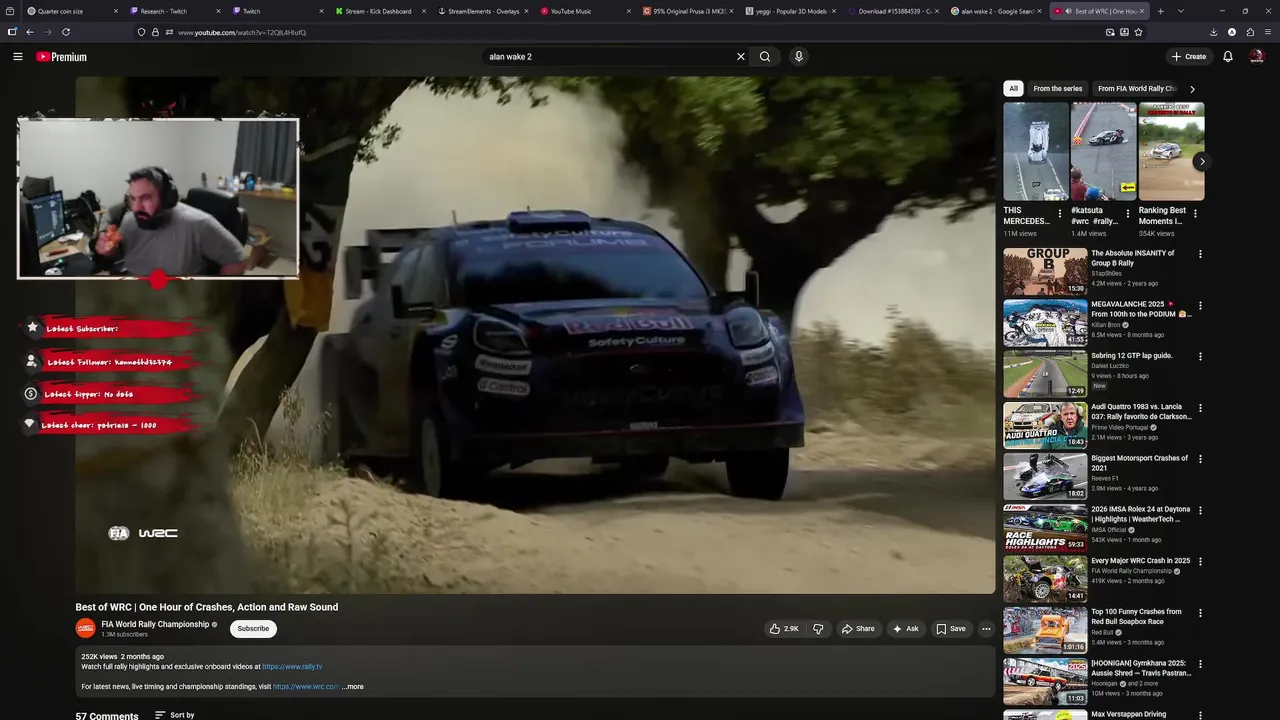Subscribe to FIA World Rally Championship
Viewport: 1280px width, 720px height.
253,629
